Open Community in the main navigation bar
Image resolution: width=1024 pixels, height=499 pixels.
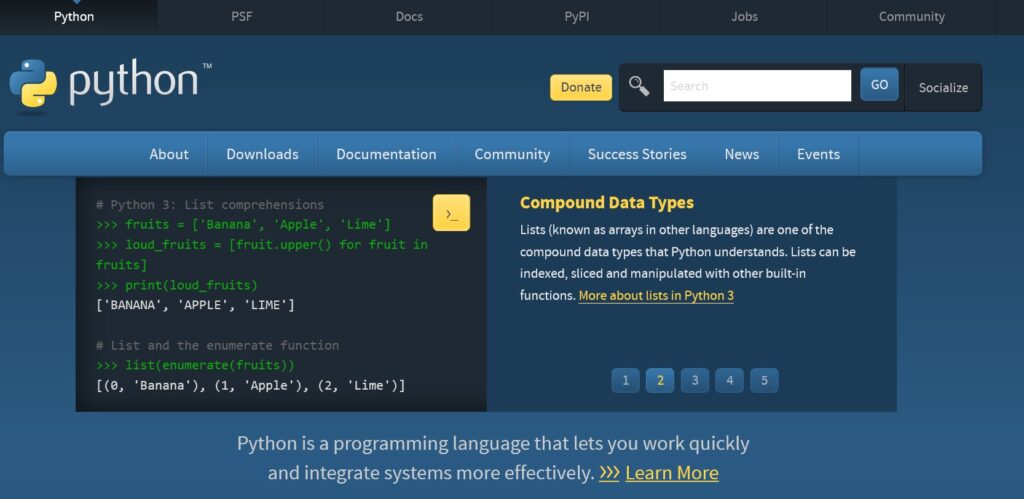(x=512, y=154)
